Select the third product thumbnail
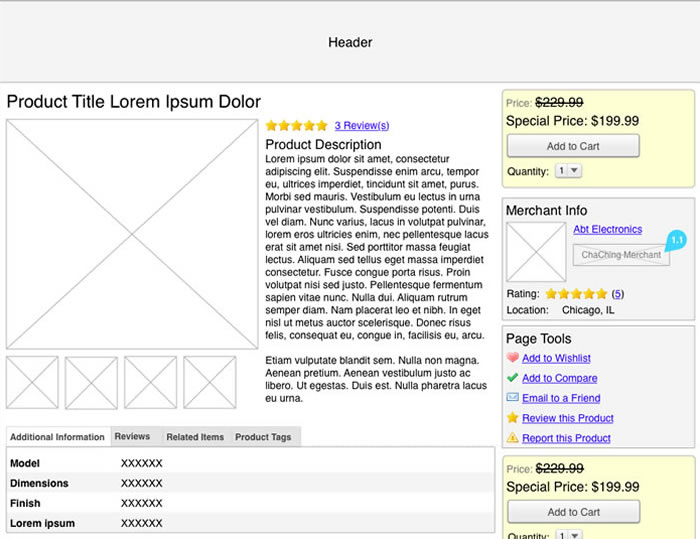Viewport: 700px width, 539px height. tap(150, 382)
